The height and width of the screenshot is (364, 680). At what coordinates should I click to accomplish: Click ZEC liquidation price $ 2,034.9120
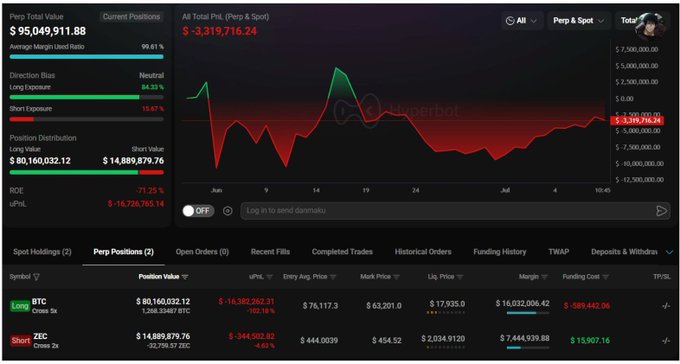point(443,338)
